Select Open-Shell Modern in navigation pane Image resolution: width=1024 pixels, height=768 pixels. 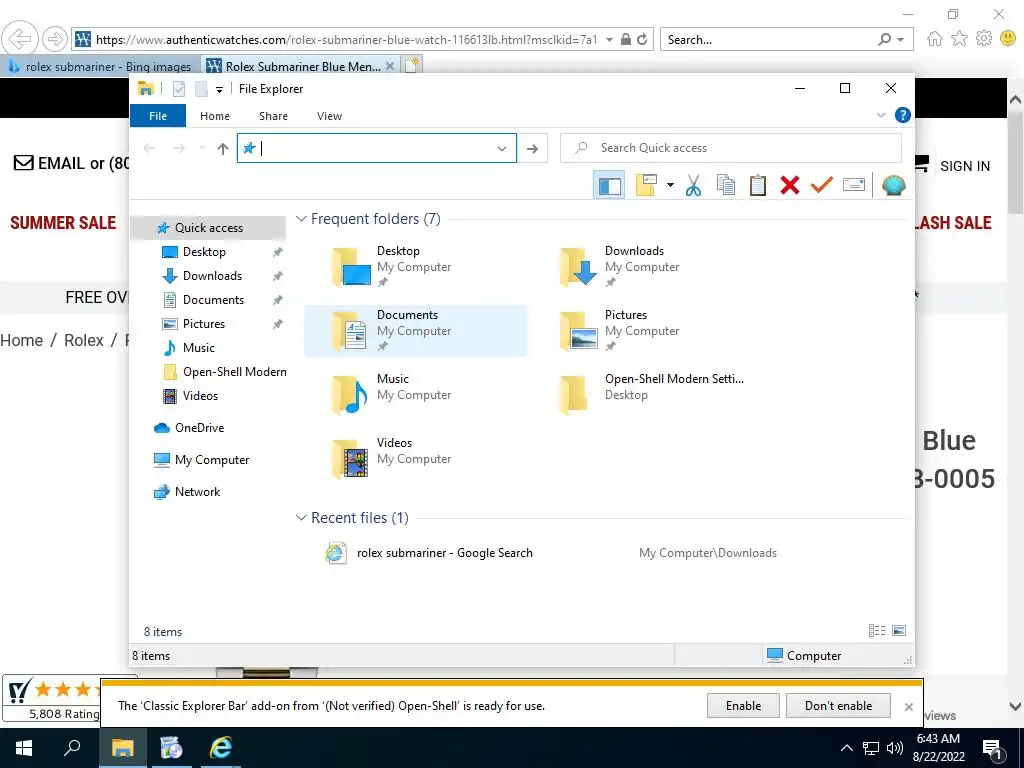tap(234, 372)
